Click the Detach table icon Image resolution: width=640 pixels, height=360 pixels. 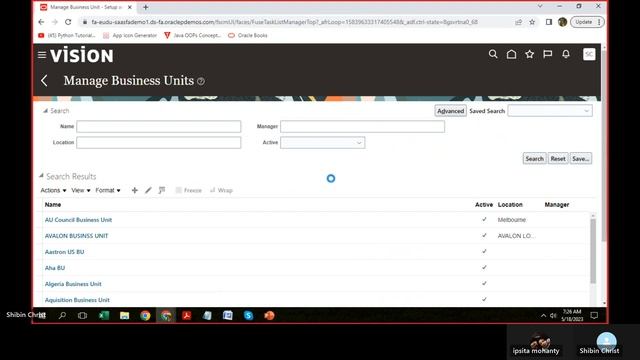coord(162,190)
